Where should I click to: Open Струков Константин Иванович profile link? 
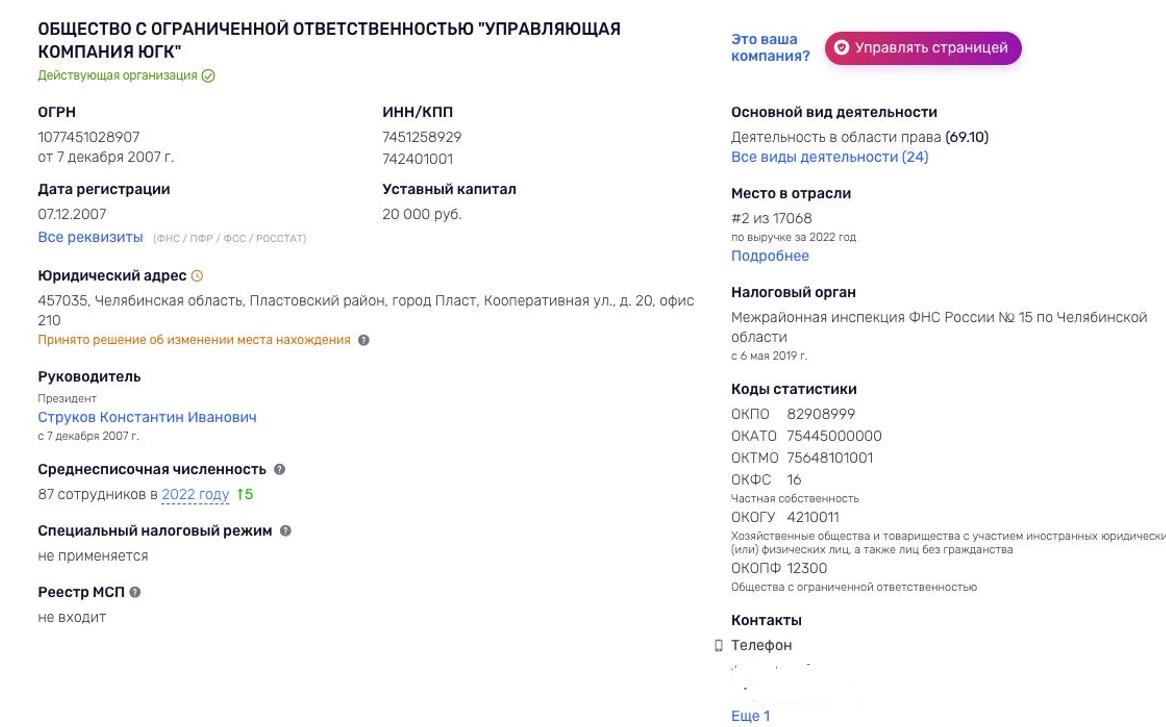click(147, 417)
